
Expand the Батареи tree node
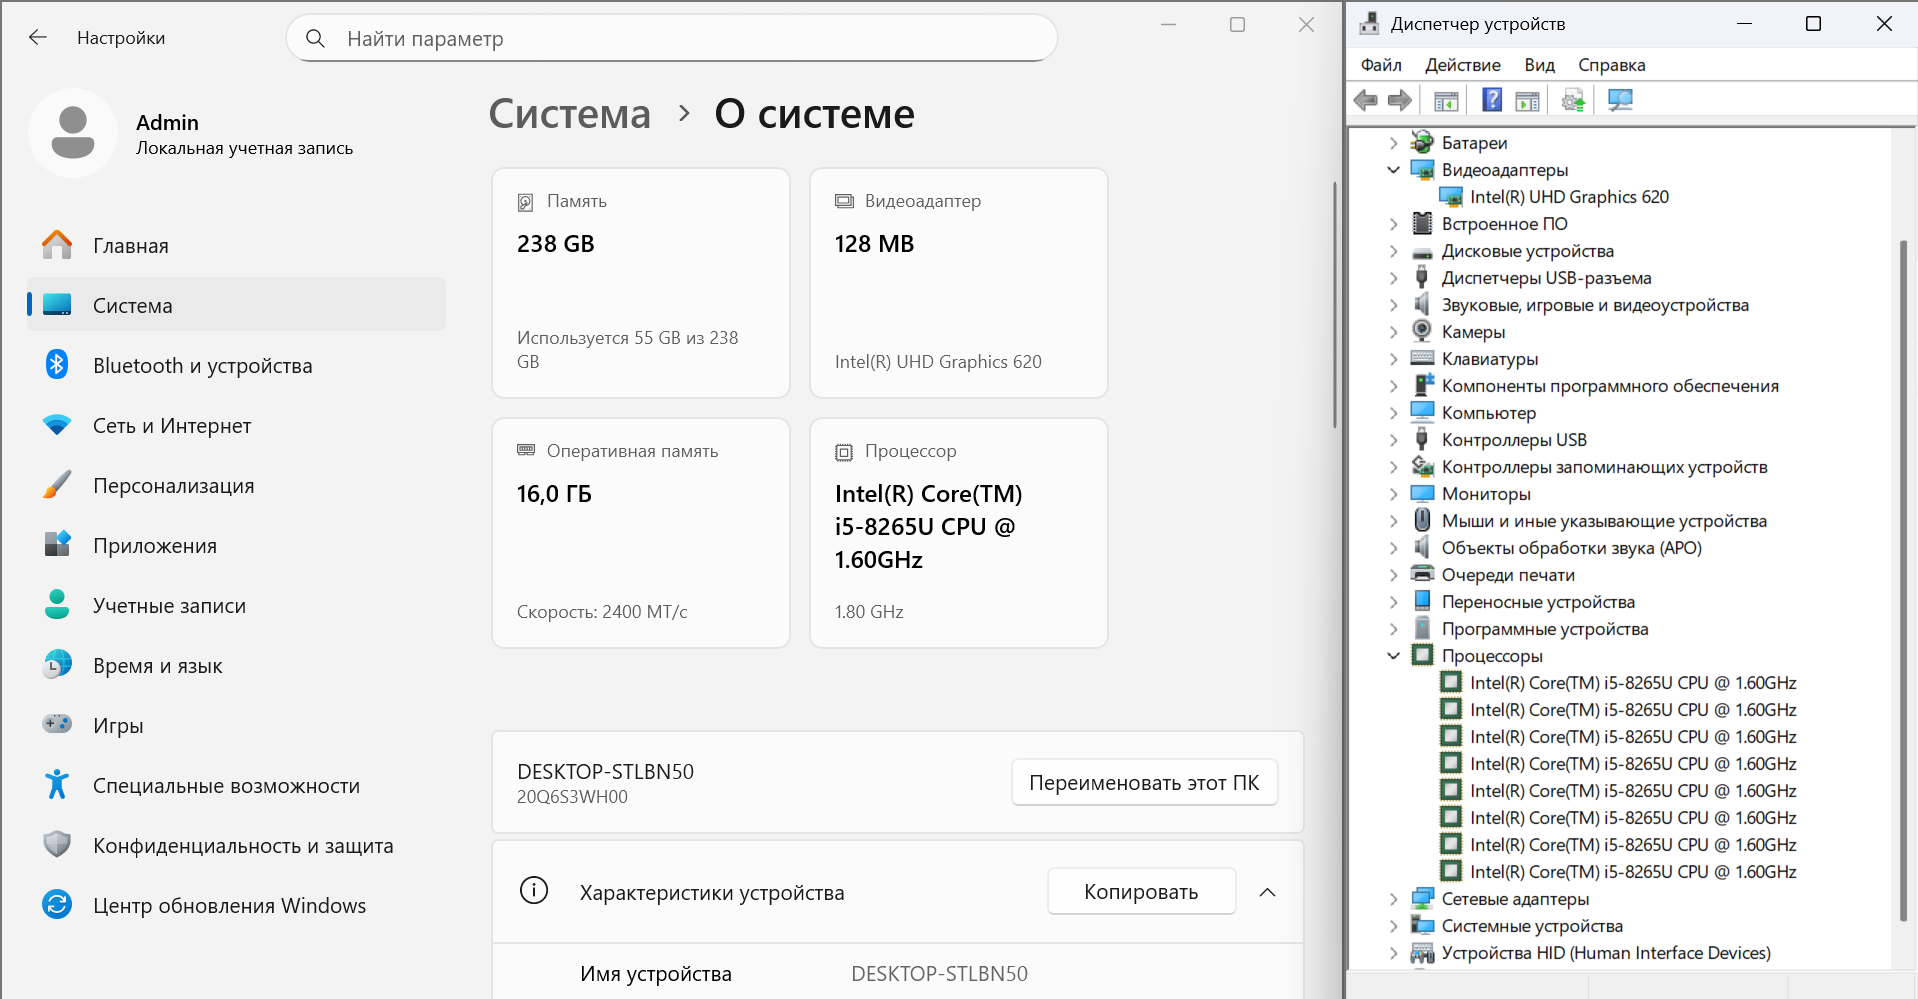1393,143
